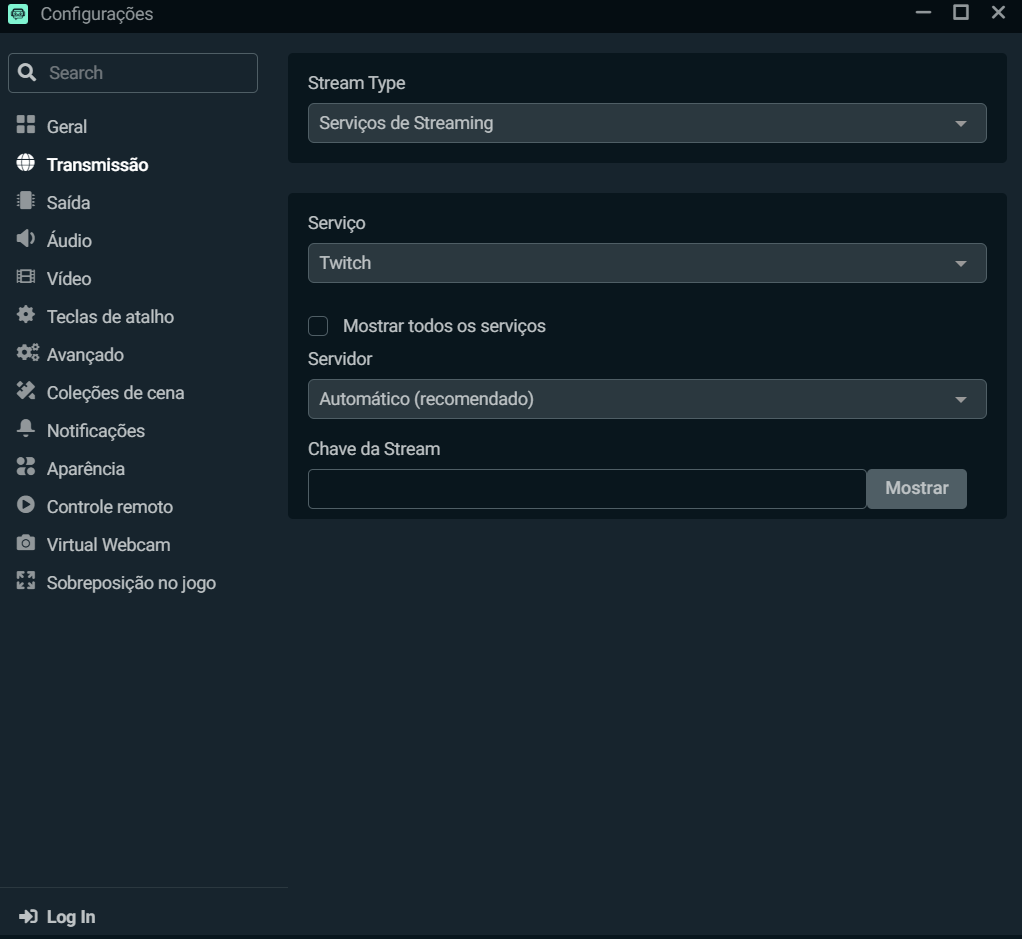Screen dimensions: 1022x939
Task: Maximize the Configurações window
Action: click(x=961, y=12)
